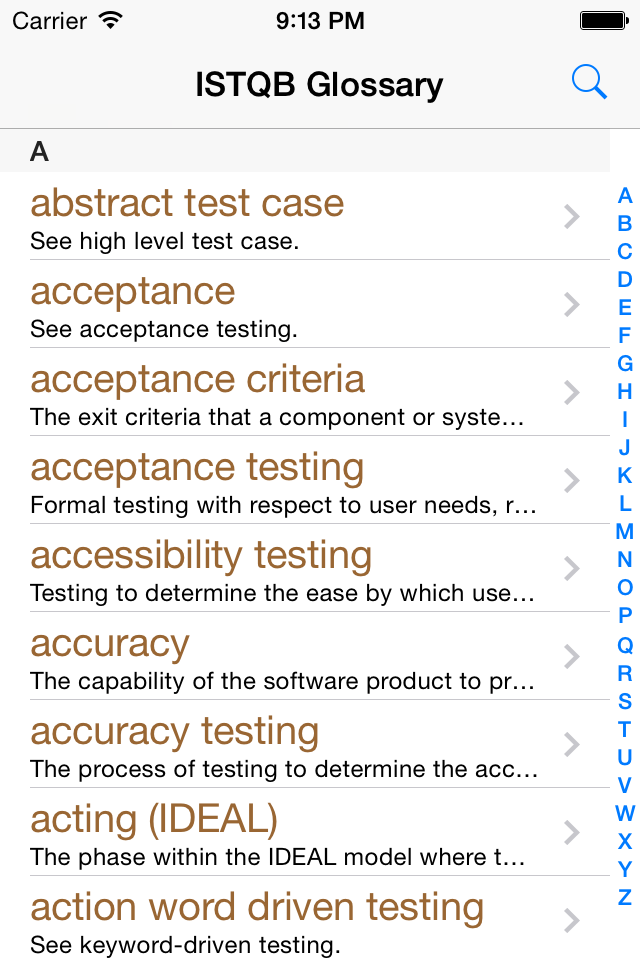The image size is (640, 960).
Task: Tap the Wi-Fi status icon
Action: click(x=111, y=21)
